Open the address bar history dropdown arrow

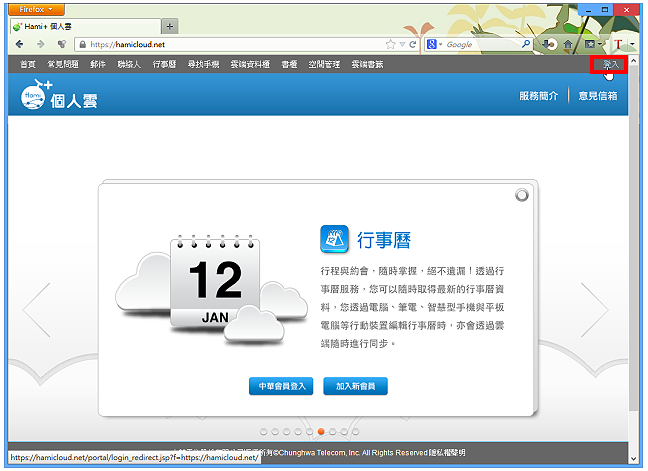point(402,44)
